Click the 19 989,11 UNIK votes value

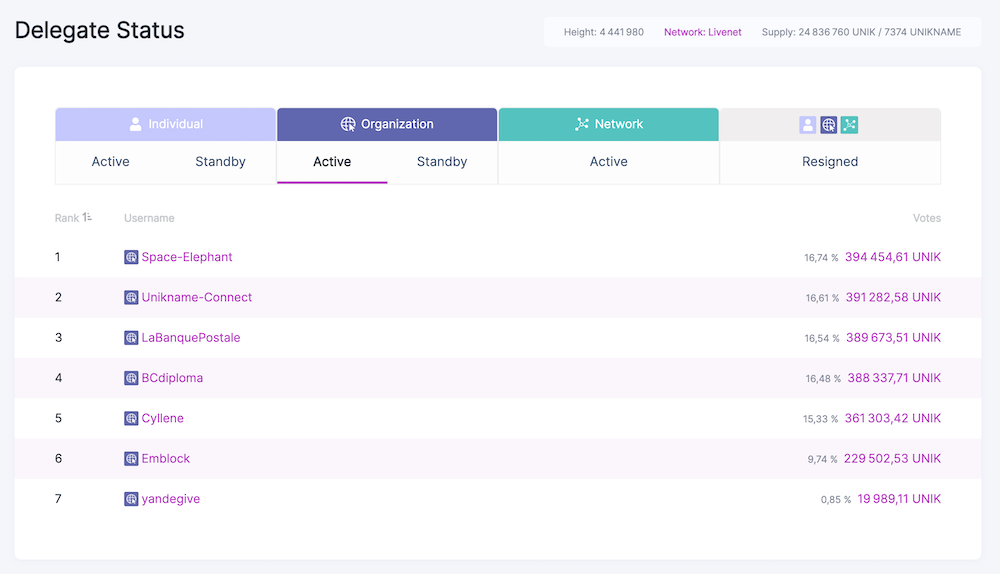(899, 499)
